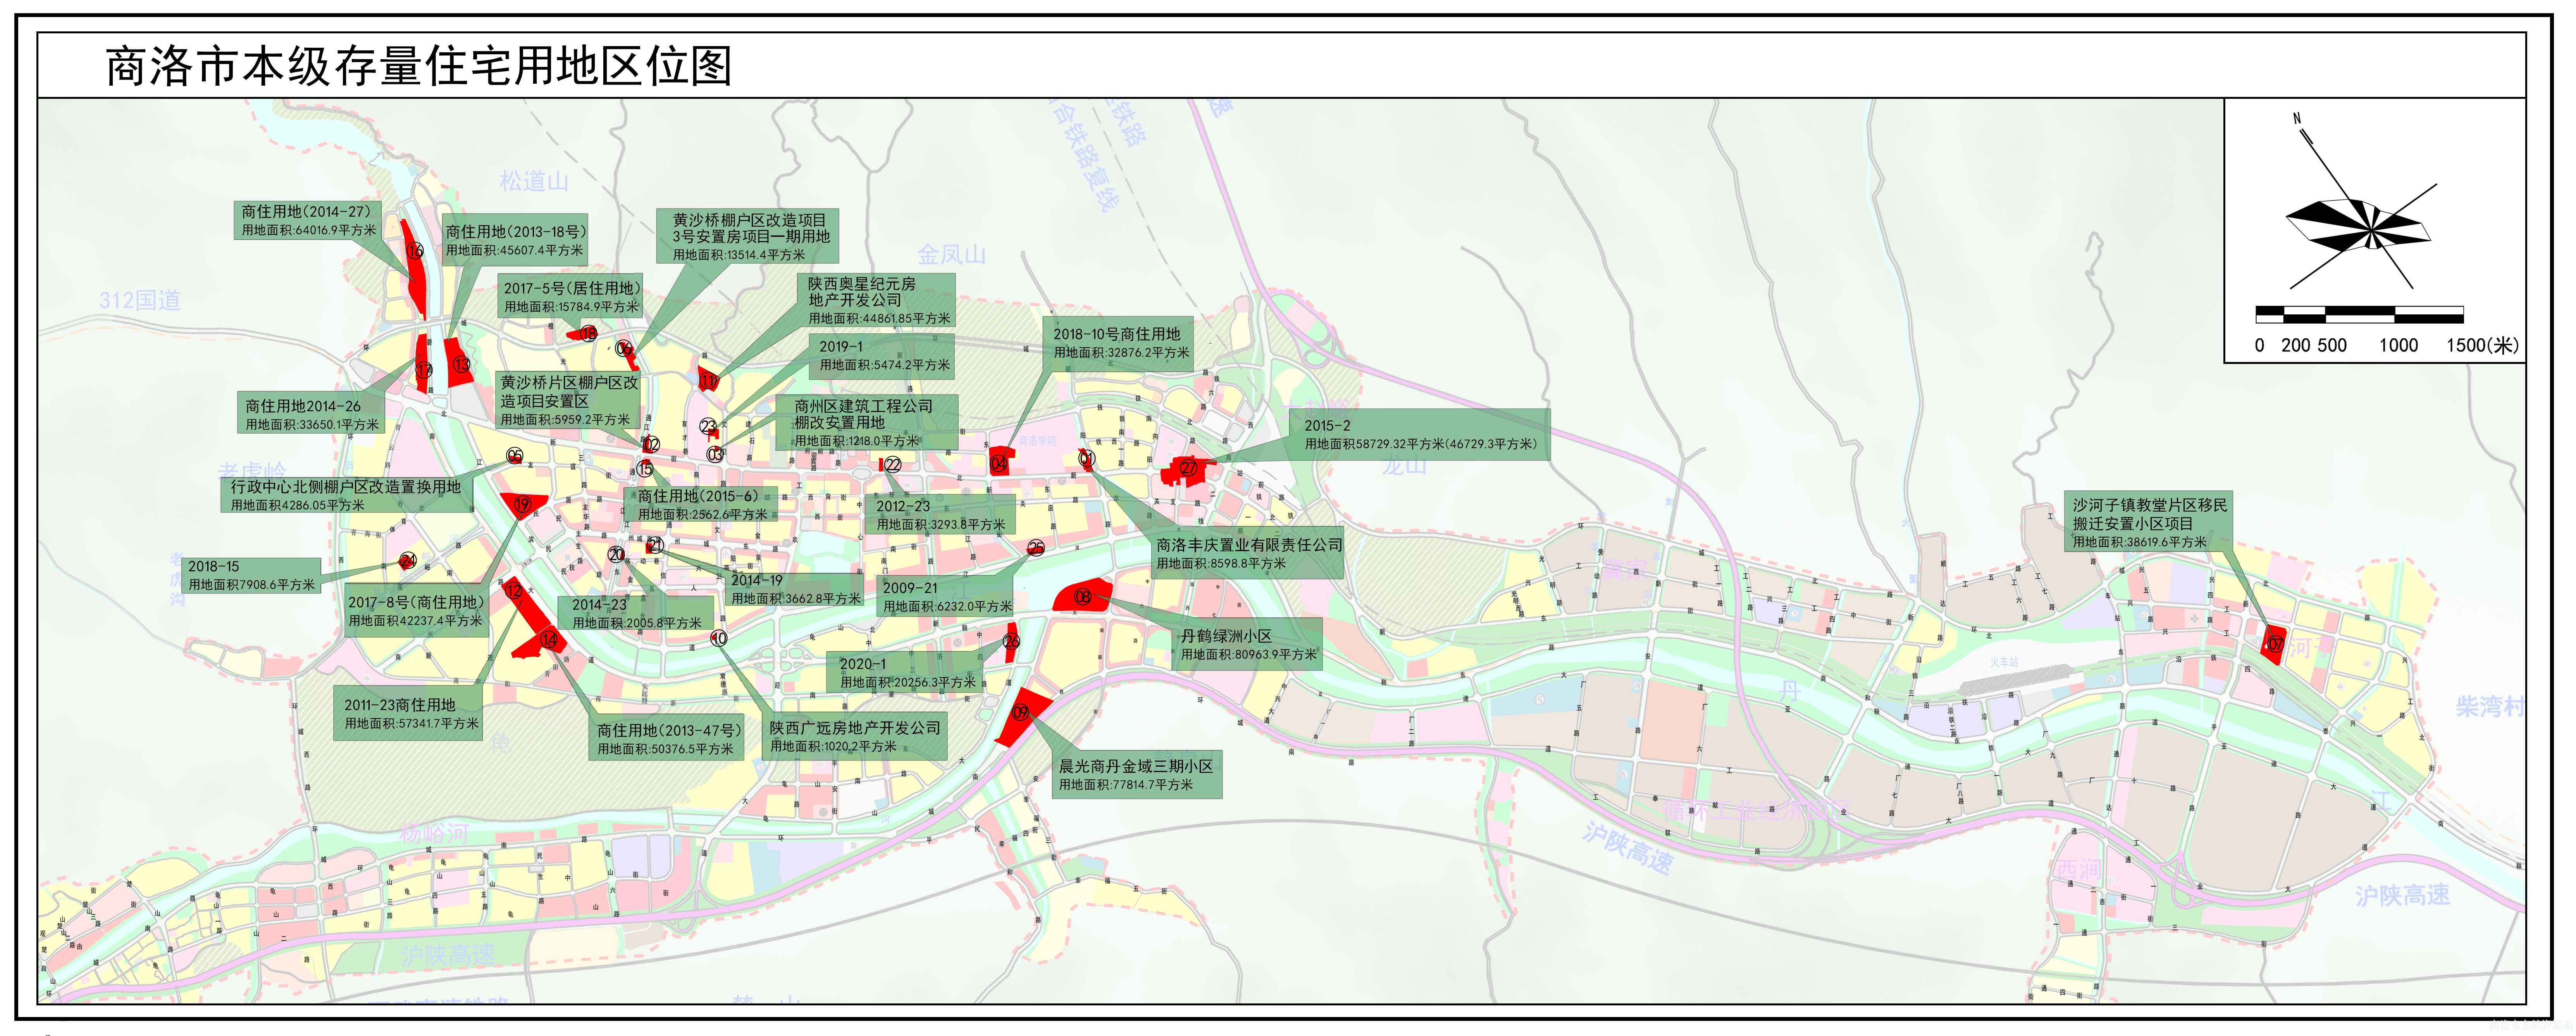Screen dimensions: 2576x1036
Task: Select circled parcel marker 05
Action: point(515,457)
